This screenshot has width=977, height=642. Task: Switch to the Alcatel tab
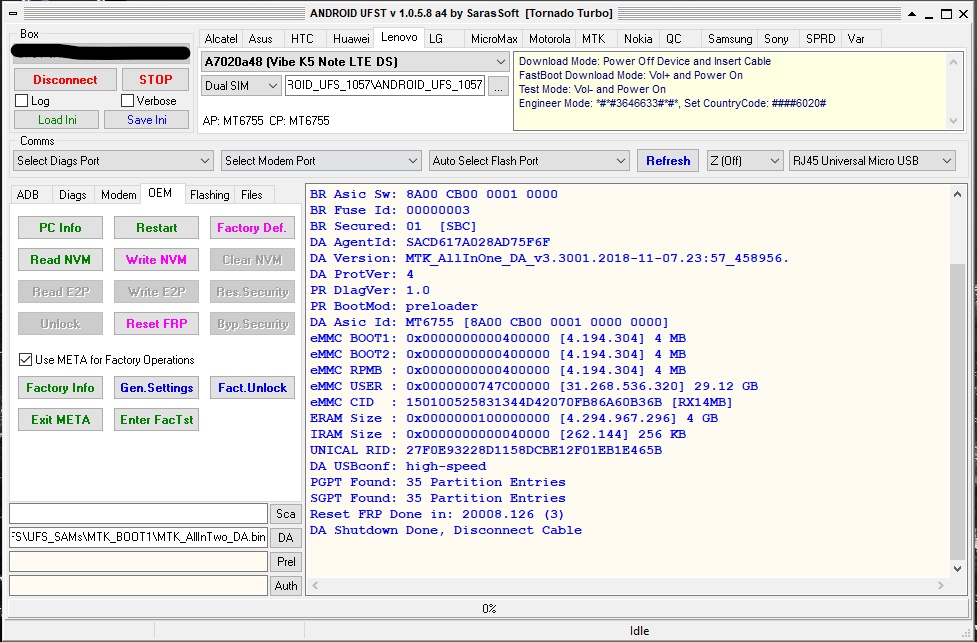pos(221,39)
